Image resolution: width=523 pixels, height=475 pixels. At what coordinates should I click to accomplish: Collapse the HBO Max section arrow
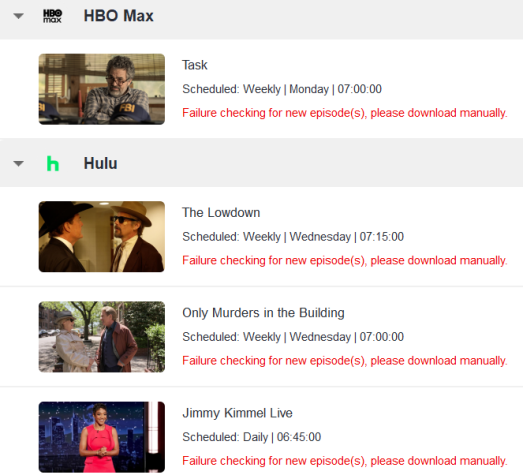click(18, 16)
